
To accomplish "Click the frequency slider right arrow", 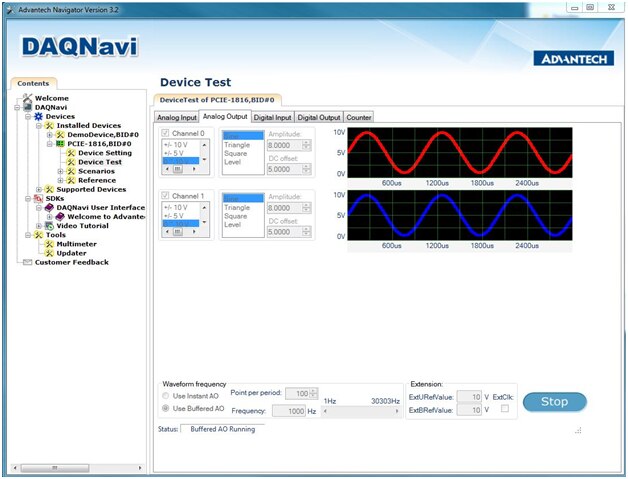I will tap(397, 411).
